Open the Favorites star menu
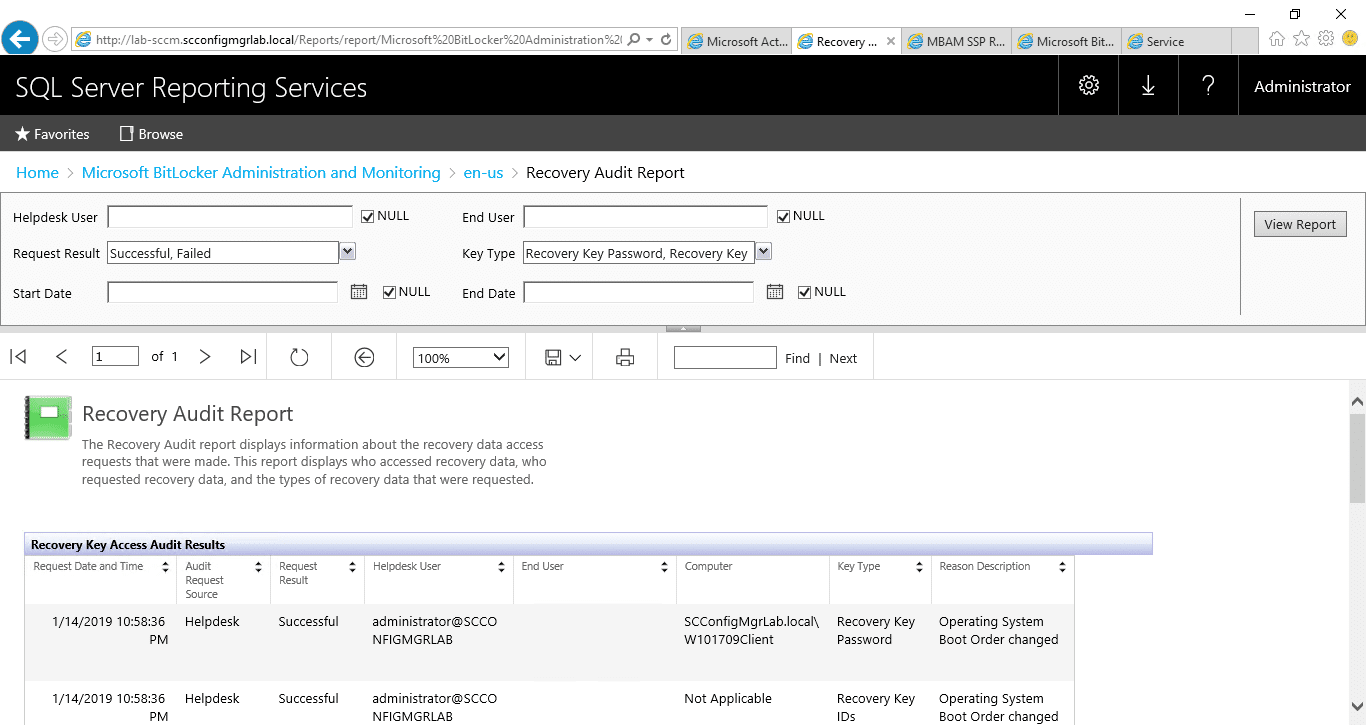The height and width of the screenshot is (725, 1366). point(52,134)
